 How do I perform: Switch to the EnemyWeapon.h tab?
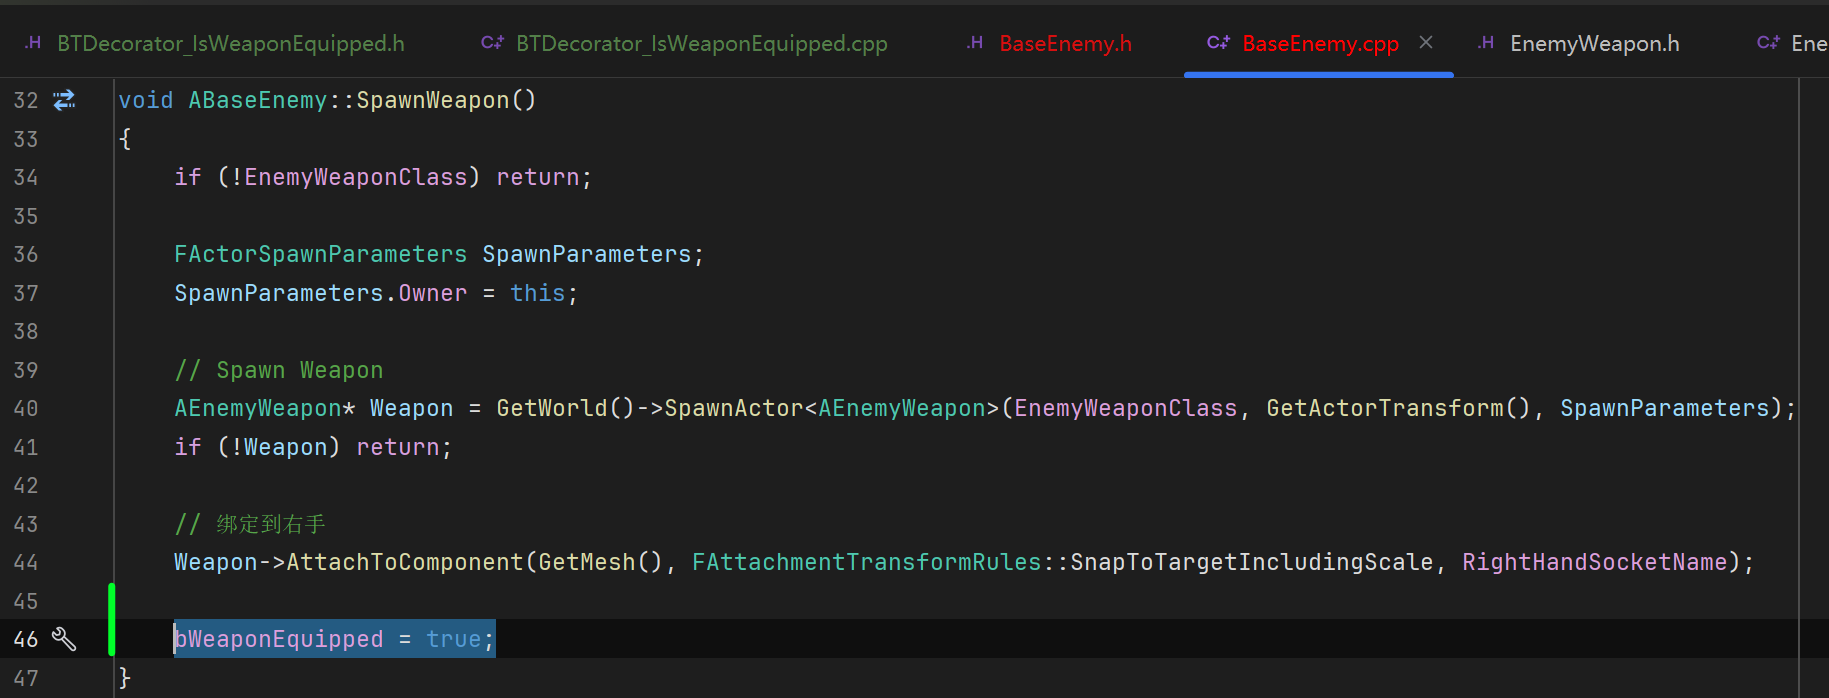1594,44
